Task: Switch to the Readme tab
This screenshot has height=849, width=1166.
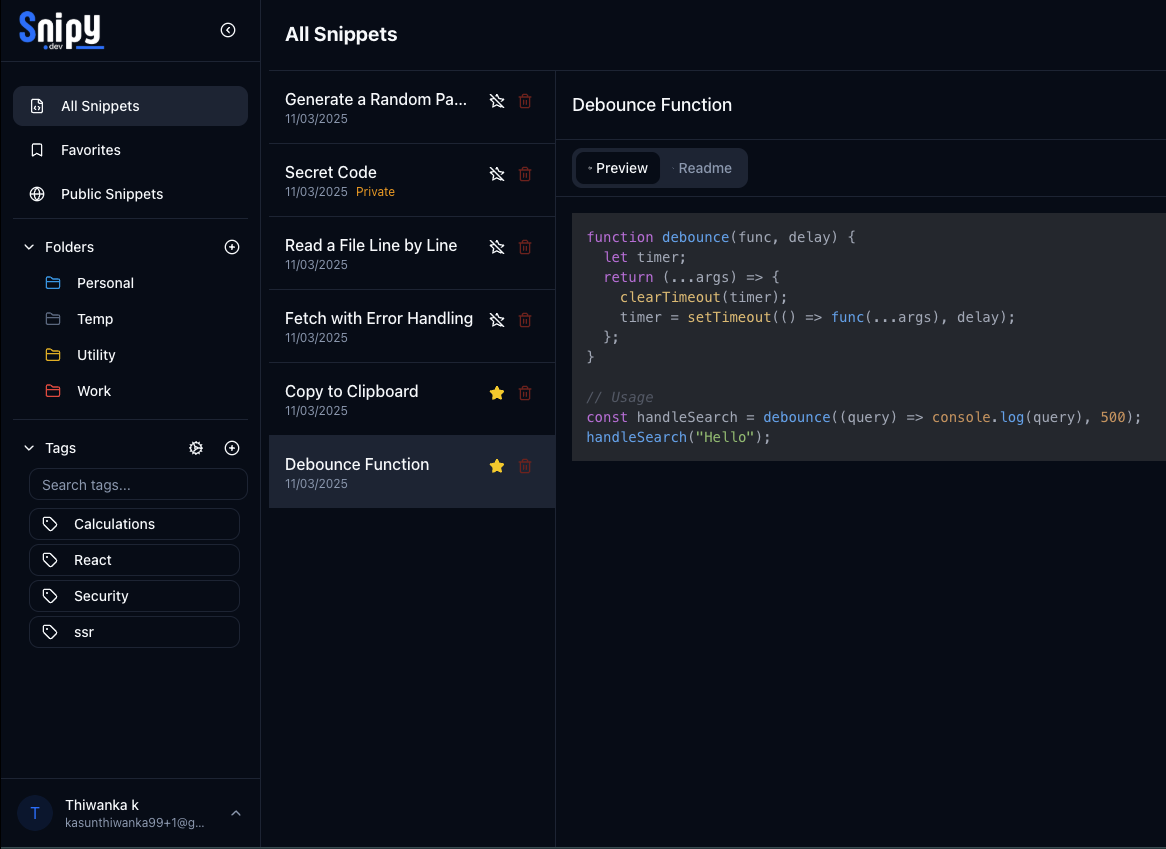Action: click(704, 168)
